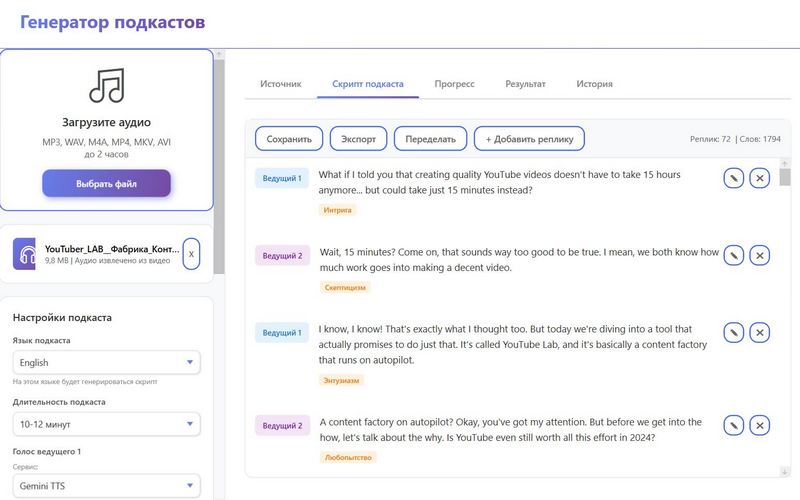This screenshot has height=500, width=800.
Task: Click the Любопытство emotion tag
Action: 348,457
